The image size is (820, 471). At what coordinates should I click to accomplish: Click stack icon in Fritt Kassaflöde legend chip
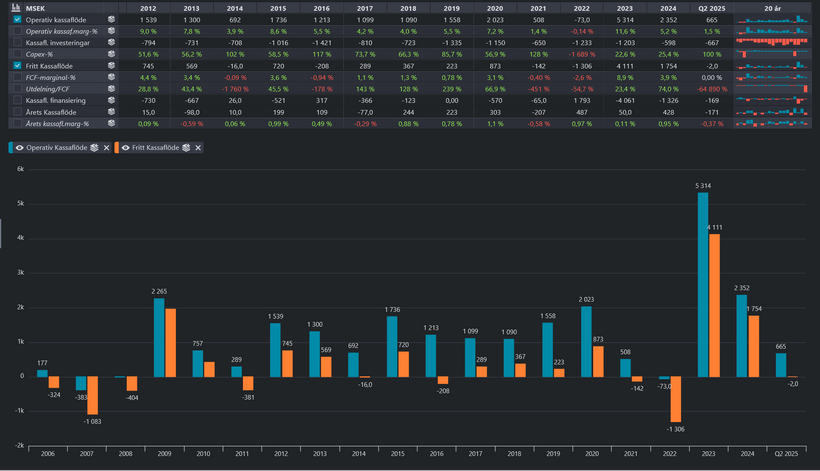(x=185, y=147)
